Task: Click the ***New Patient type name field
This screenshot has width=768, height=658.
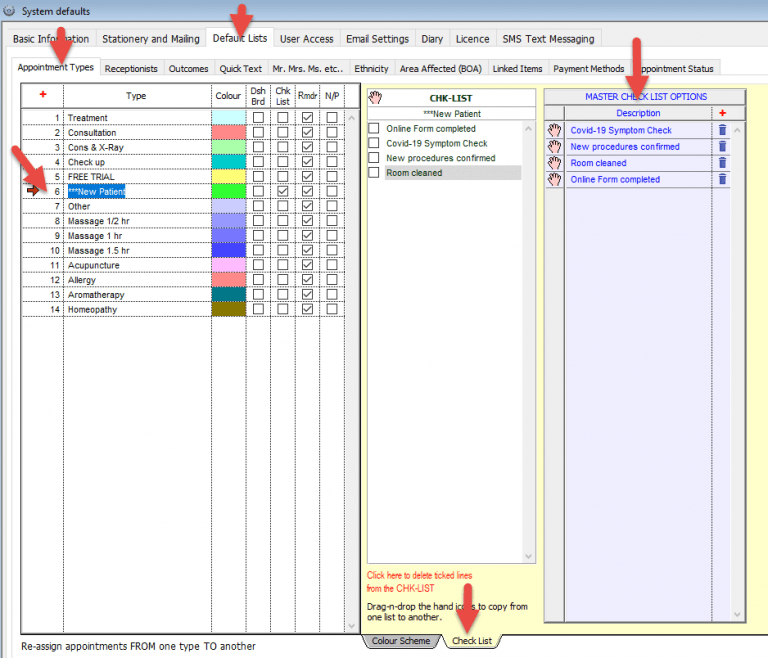Action: (x=137, y=192)
